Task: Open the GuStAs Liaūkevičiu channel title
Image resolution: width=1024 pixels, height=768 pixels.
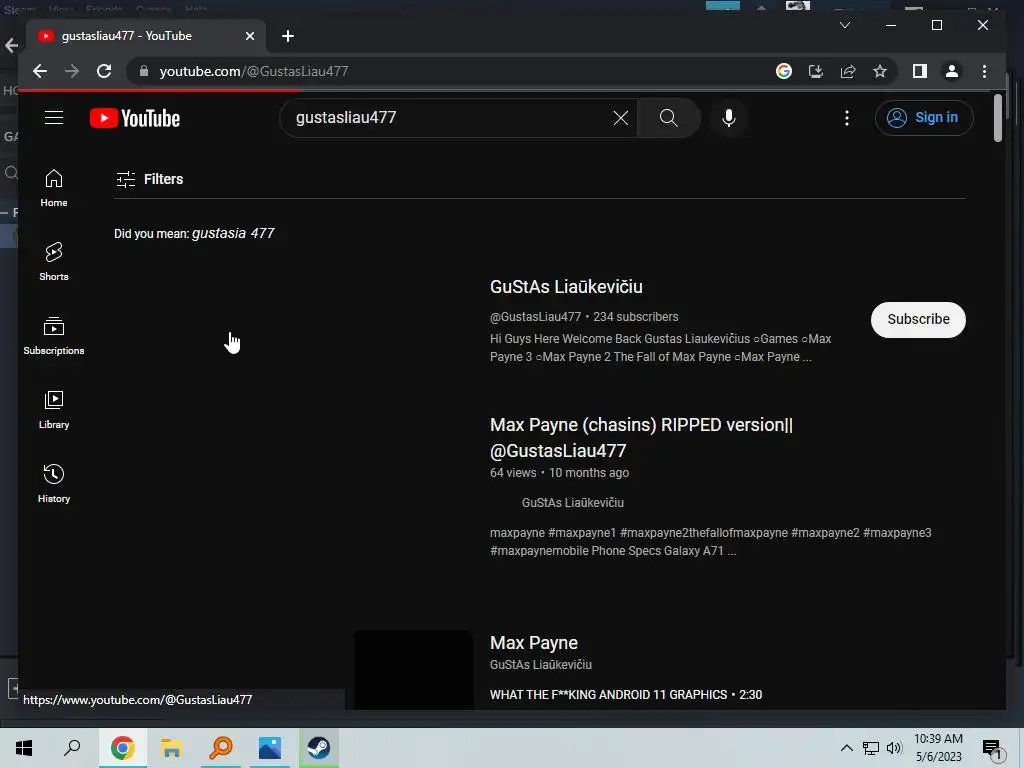Action: (566, 286)
